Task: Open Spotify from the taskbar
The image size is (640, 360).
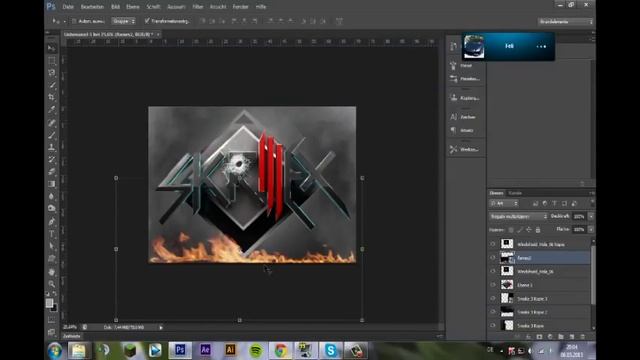Action: coord(256,350)
